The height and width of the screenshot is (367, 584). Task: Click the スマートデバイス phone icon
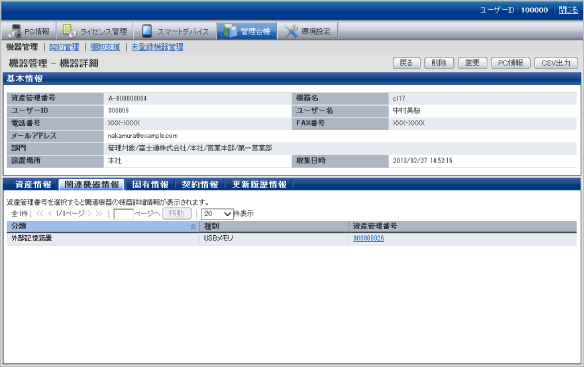[x=147, y=31]
